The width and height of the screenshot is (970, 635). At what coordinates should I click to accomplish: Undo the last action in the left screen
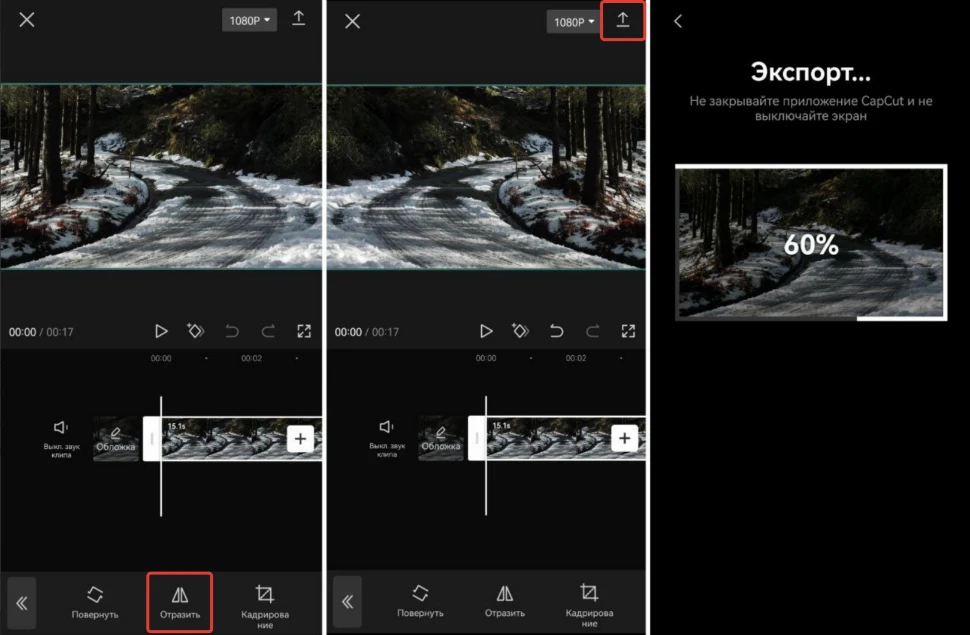coord(232,331)
